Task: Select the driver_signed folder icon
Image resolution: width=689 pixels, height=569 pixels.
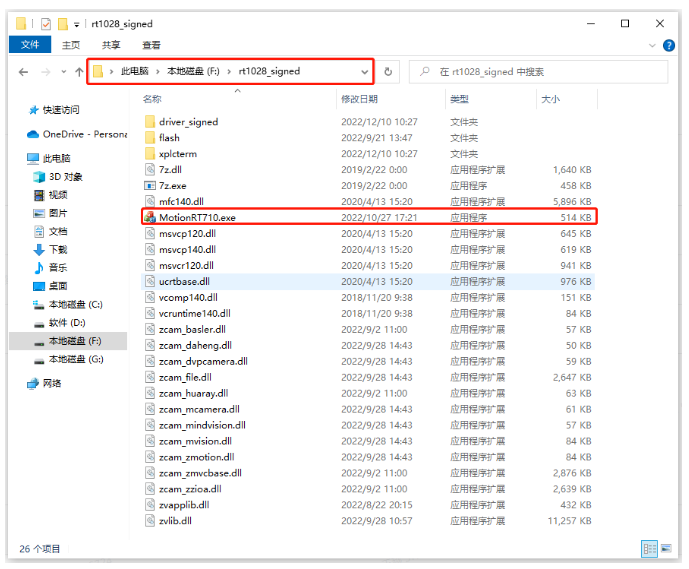Action: coord(150,122)
